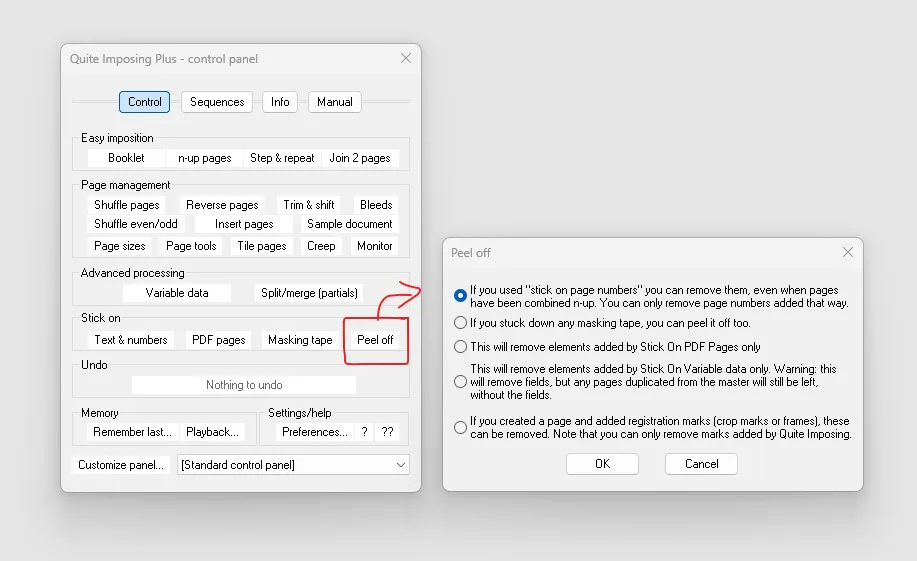Switch to the Control tab
This screenshot has width=917, height=561.
click(x=144, y=102)
